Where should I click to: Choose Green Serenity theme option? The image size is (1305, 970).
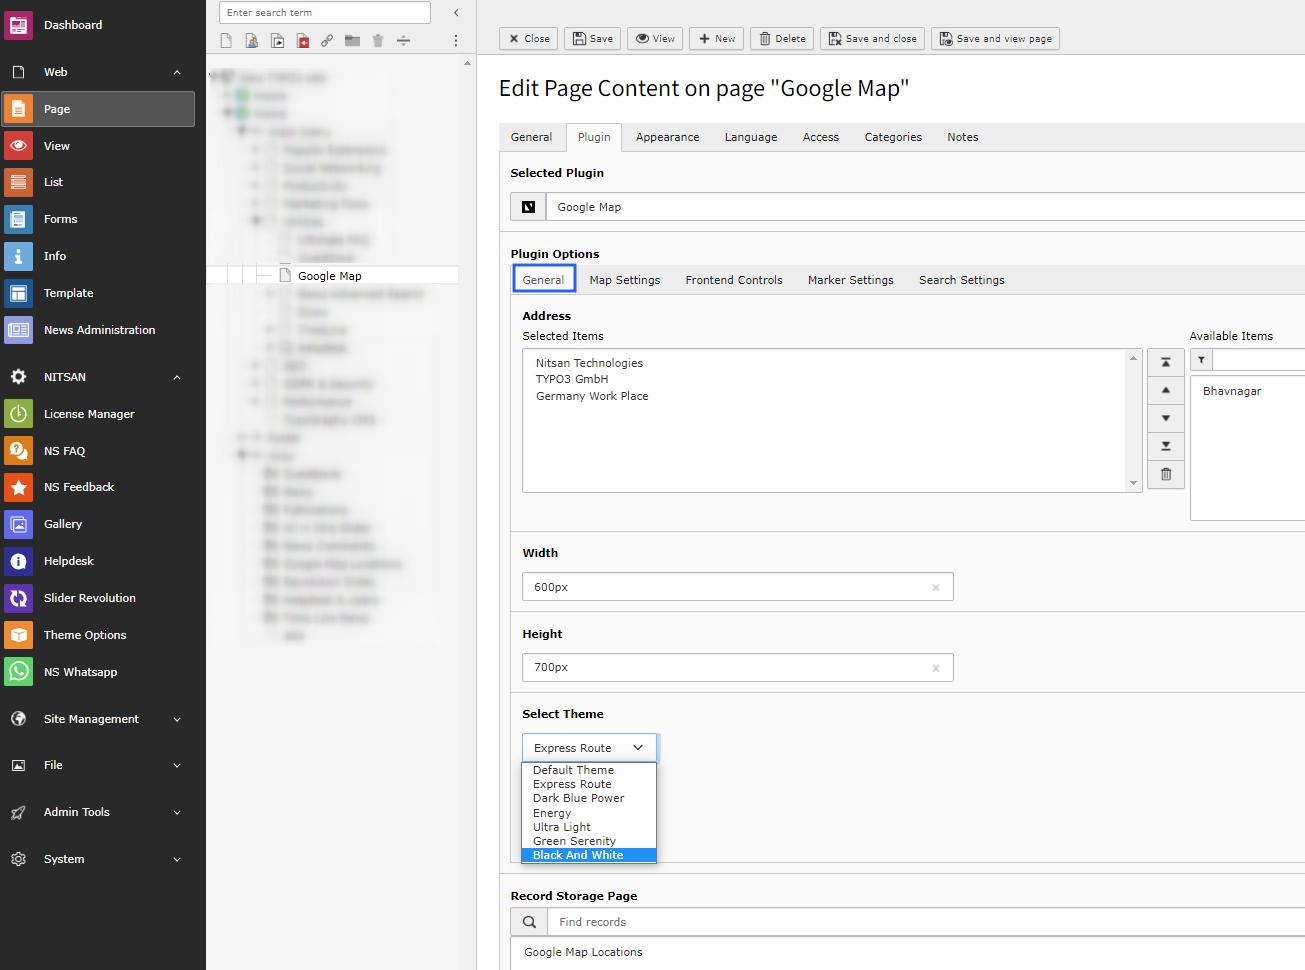point(589,841)
